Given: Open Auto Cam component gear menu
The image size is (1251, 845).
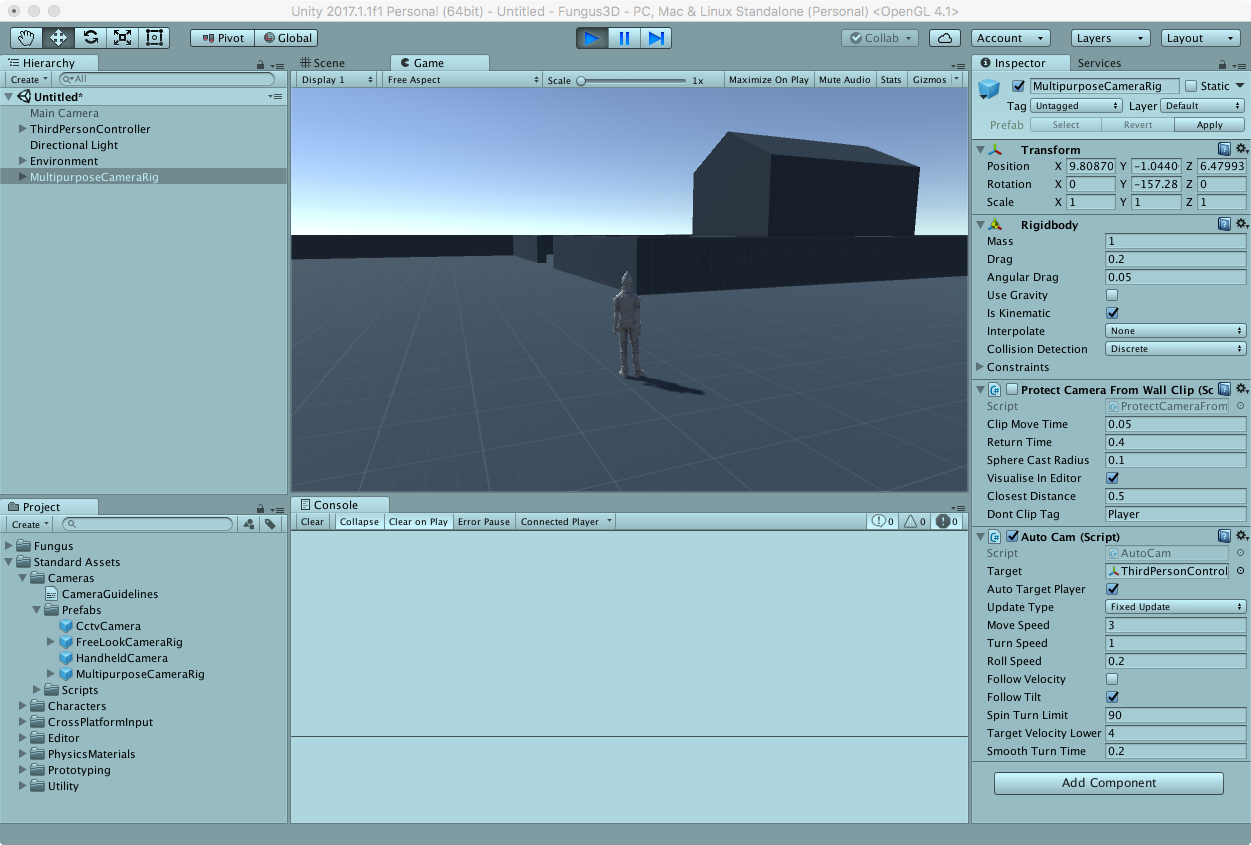Looking at the screenshot, I should click(x=1241, y=536).
